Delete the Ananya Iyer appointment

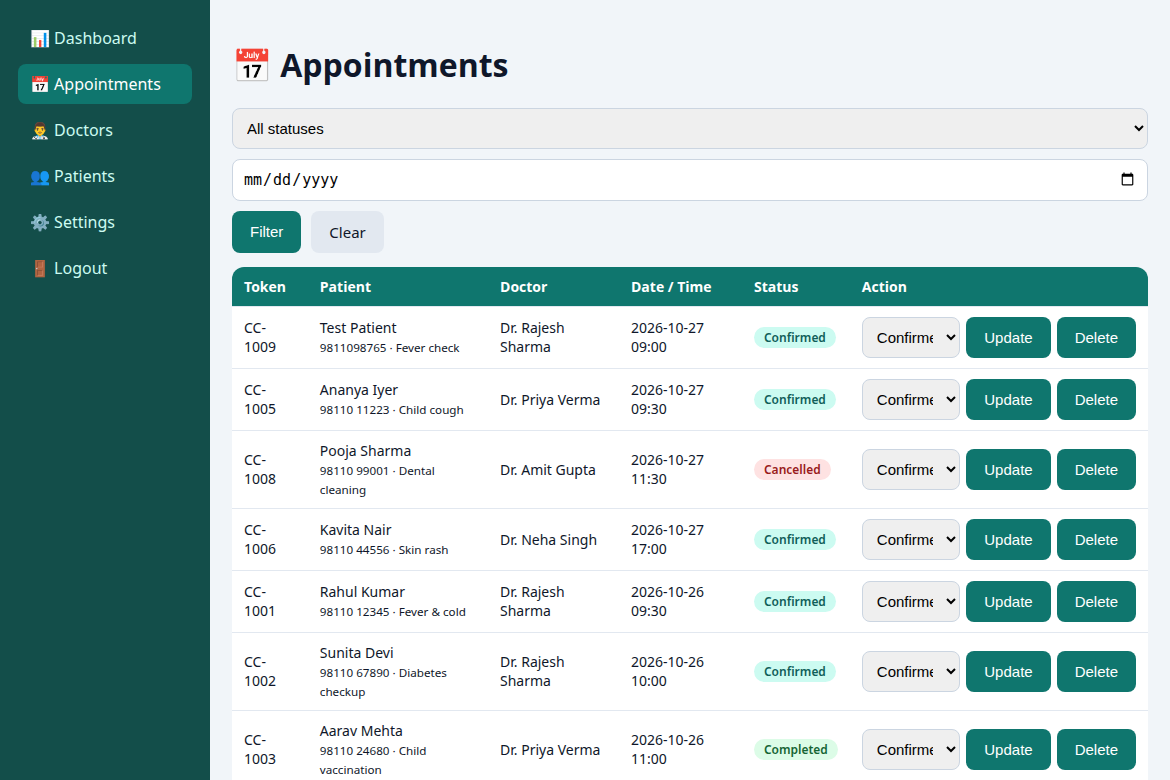[1096, 399]
